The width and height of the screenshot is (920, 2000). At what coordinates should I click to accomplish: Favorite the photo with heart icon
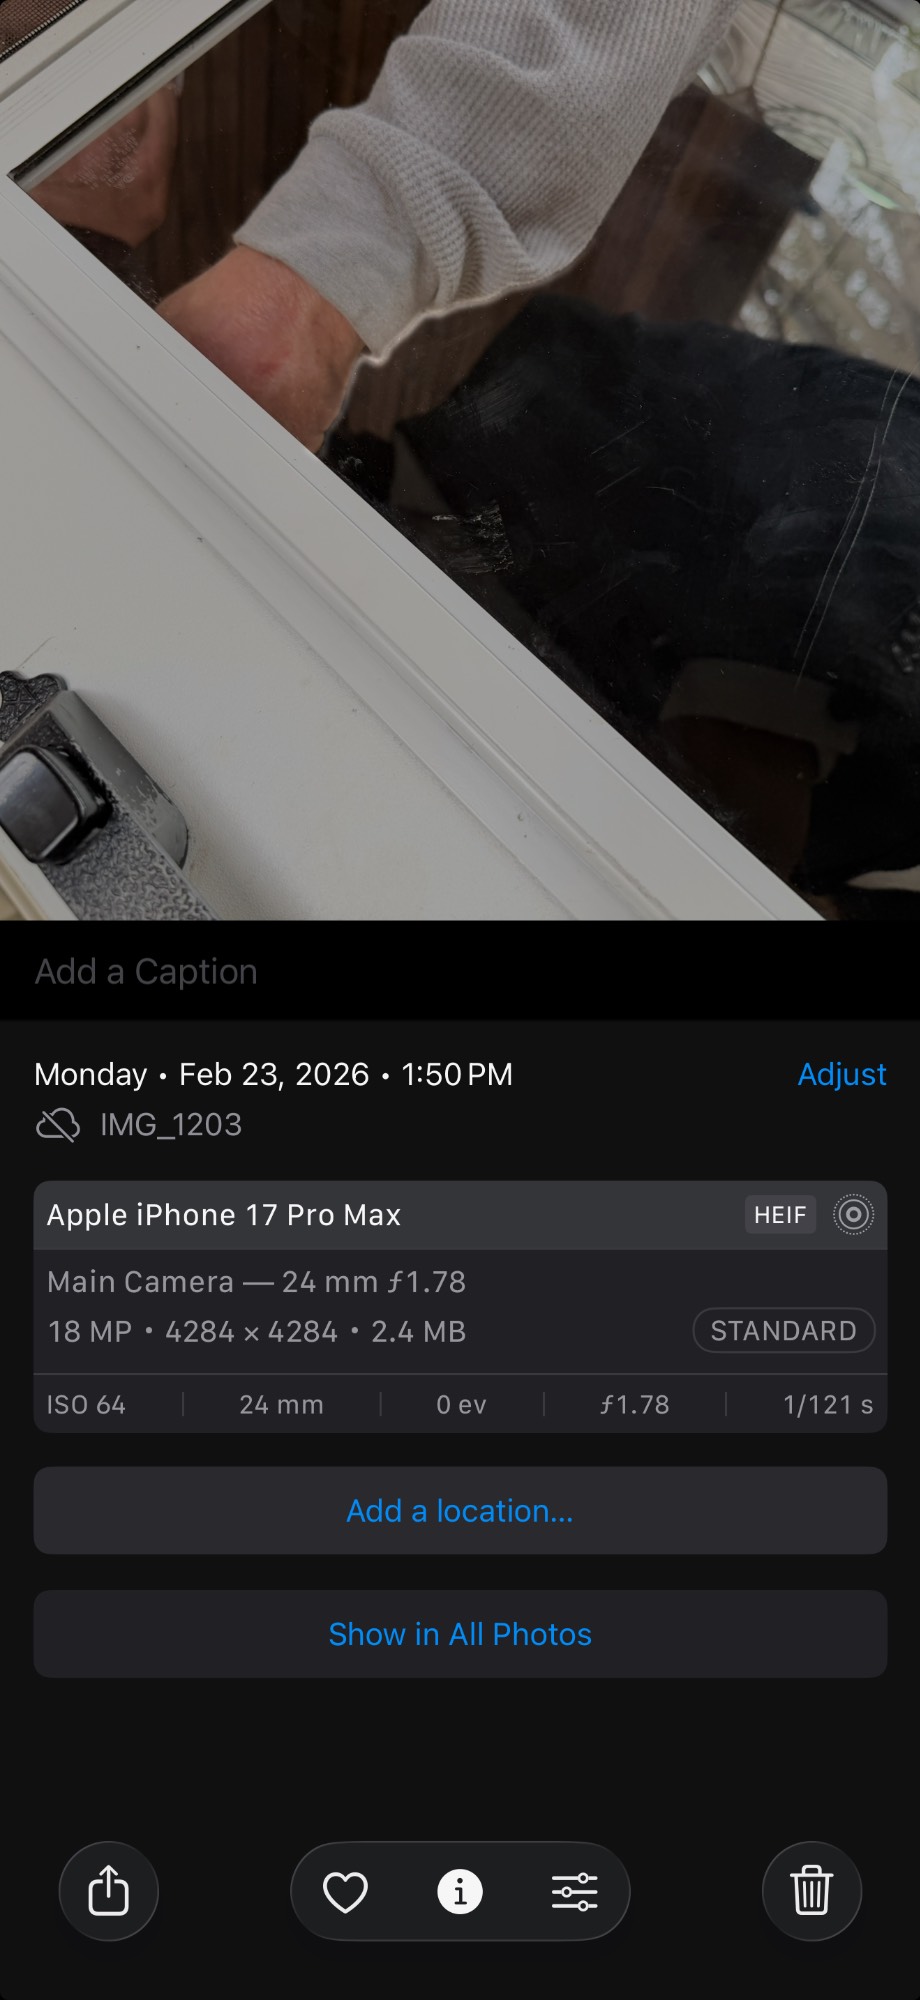point(345,1891)
